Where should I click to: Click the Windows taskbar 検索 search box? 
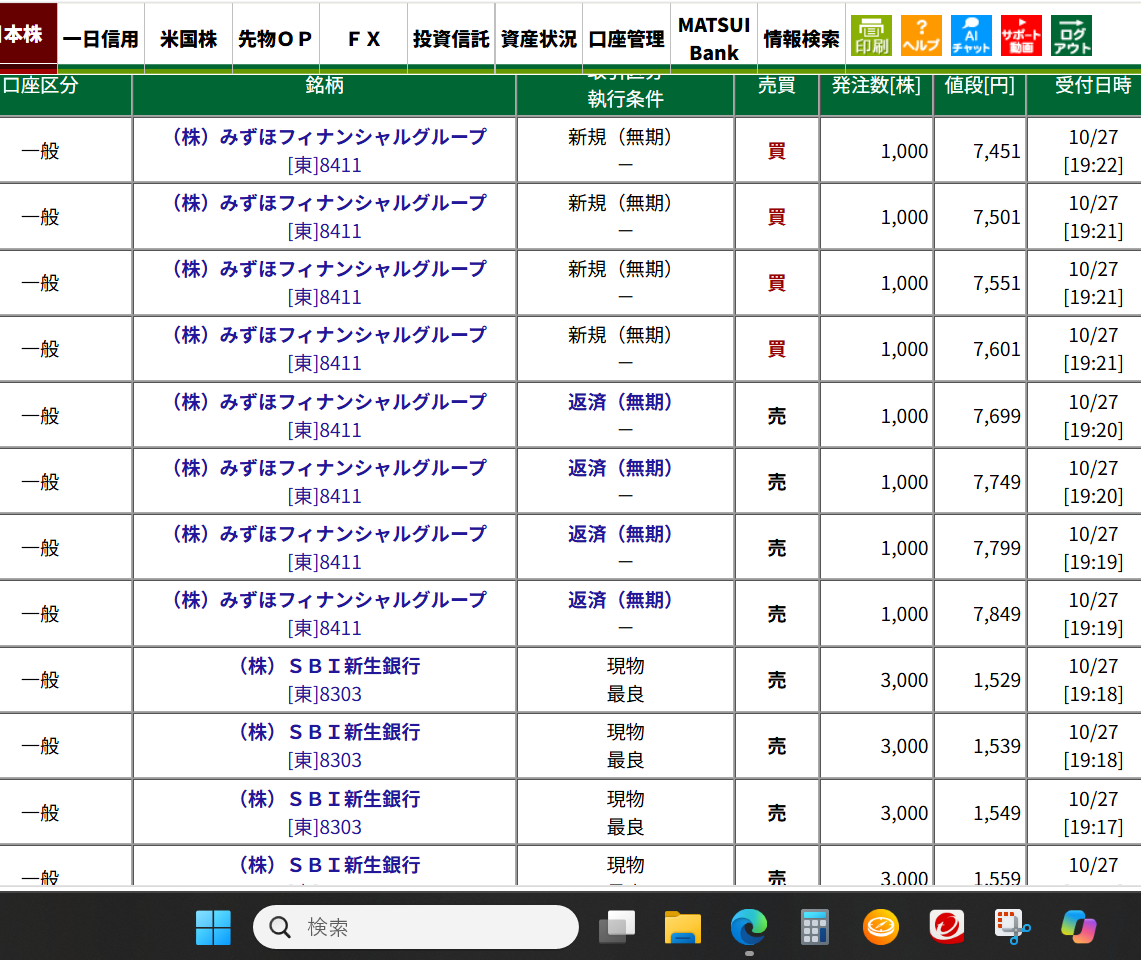pos(416,927)
